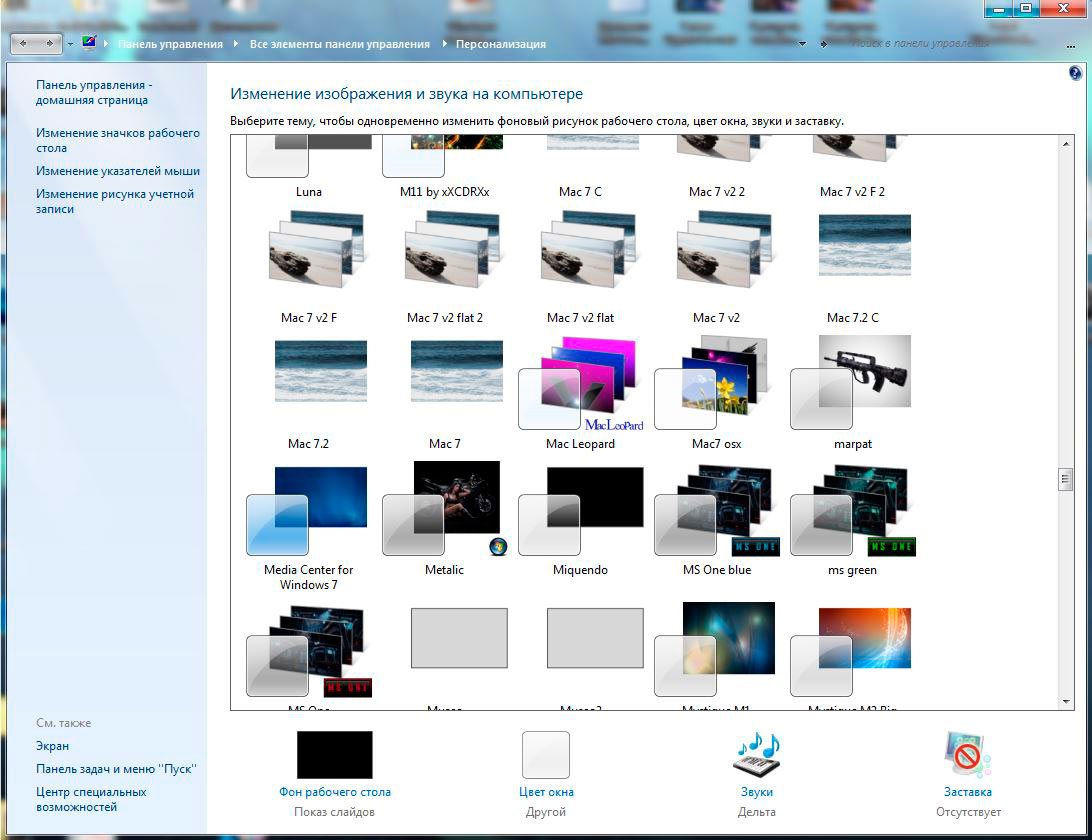Click the theme list scrollbar thumb
The height and width of the screenshot is (840, 1092).
(x=1066, y=479)
